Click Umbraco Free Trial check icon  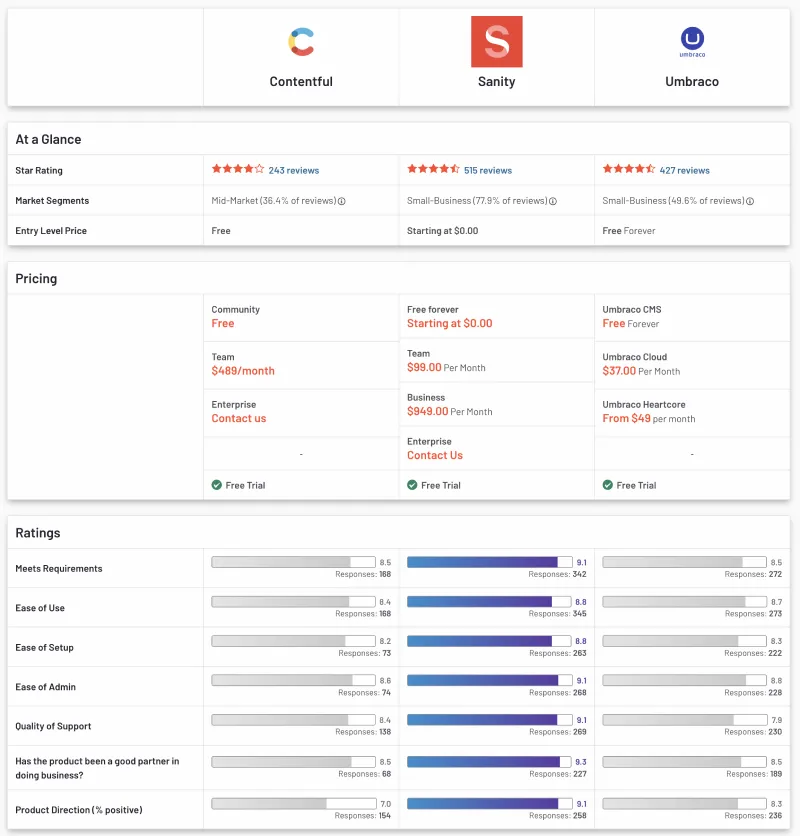[x=607, y=485]
